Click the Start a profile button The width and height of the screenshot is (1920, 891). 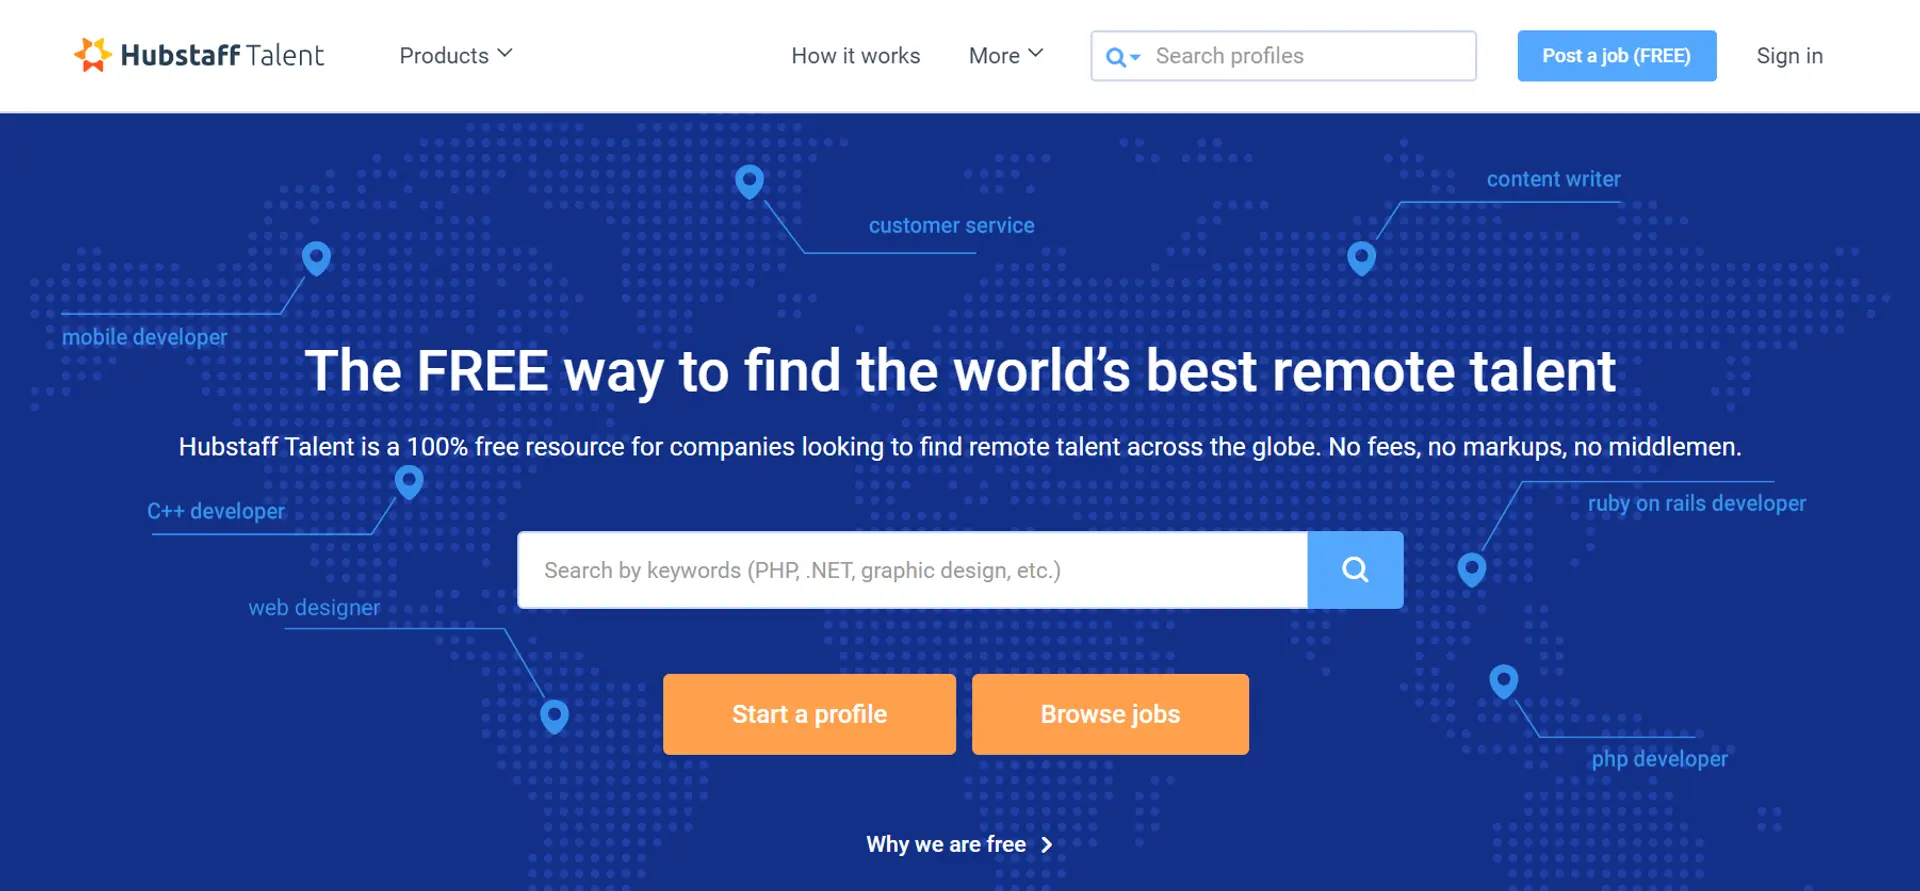click(x=809, y=714)
